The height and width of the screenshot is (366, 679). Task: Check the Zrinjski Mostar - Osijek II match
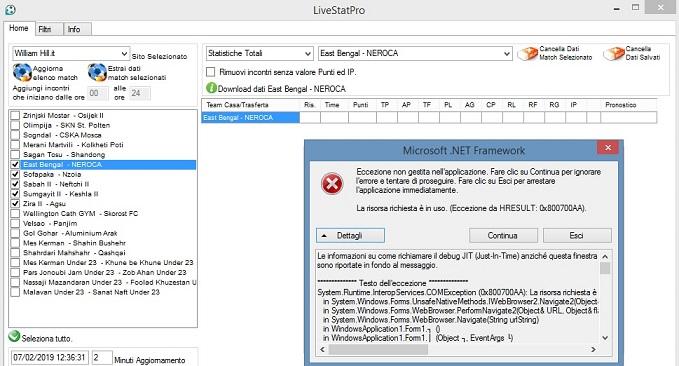[15, 115]
